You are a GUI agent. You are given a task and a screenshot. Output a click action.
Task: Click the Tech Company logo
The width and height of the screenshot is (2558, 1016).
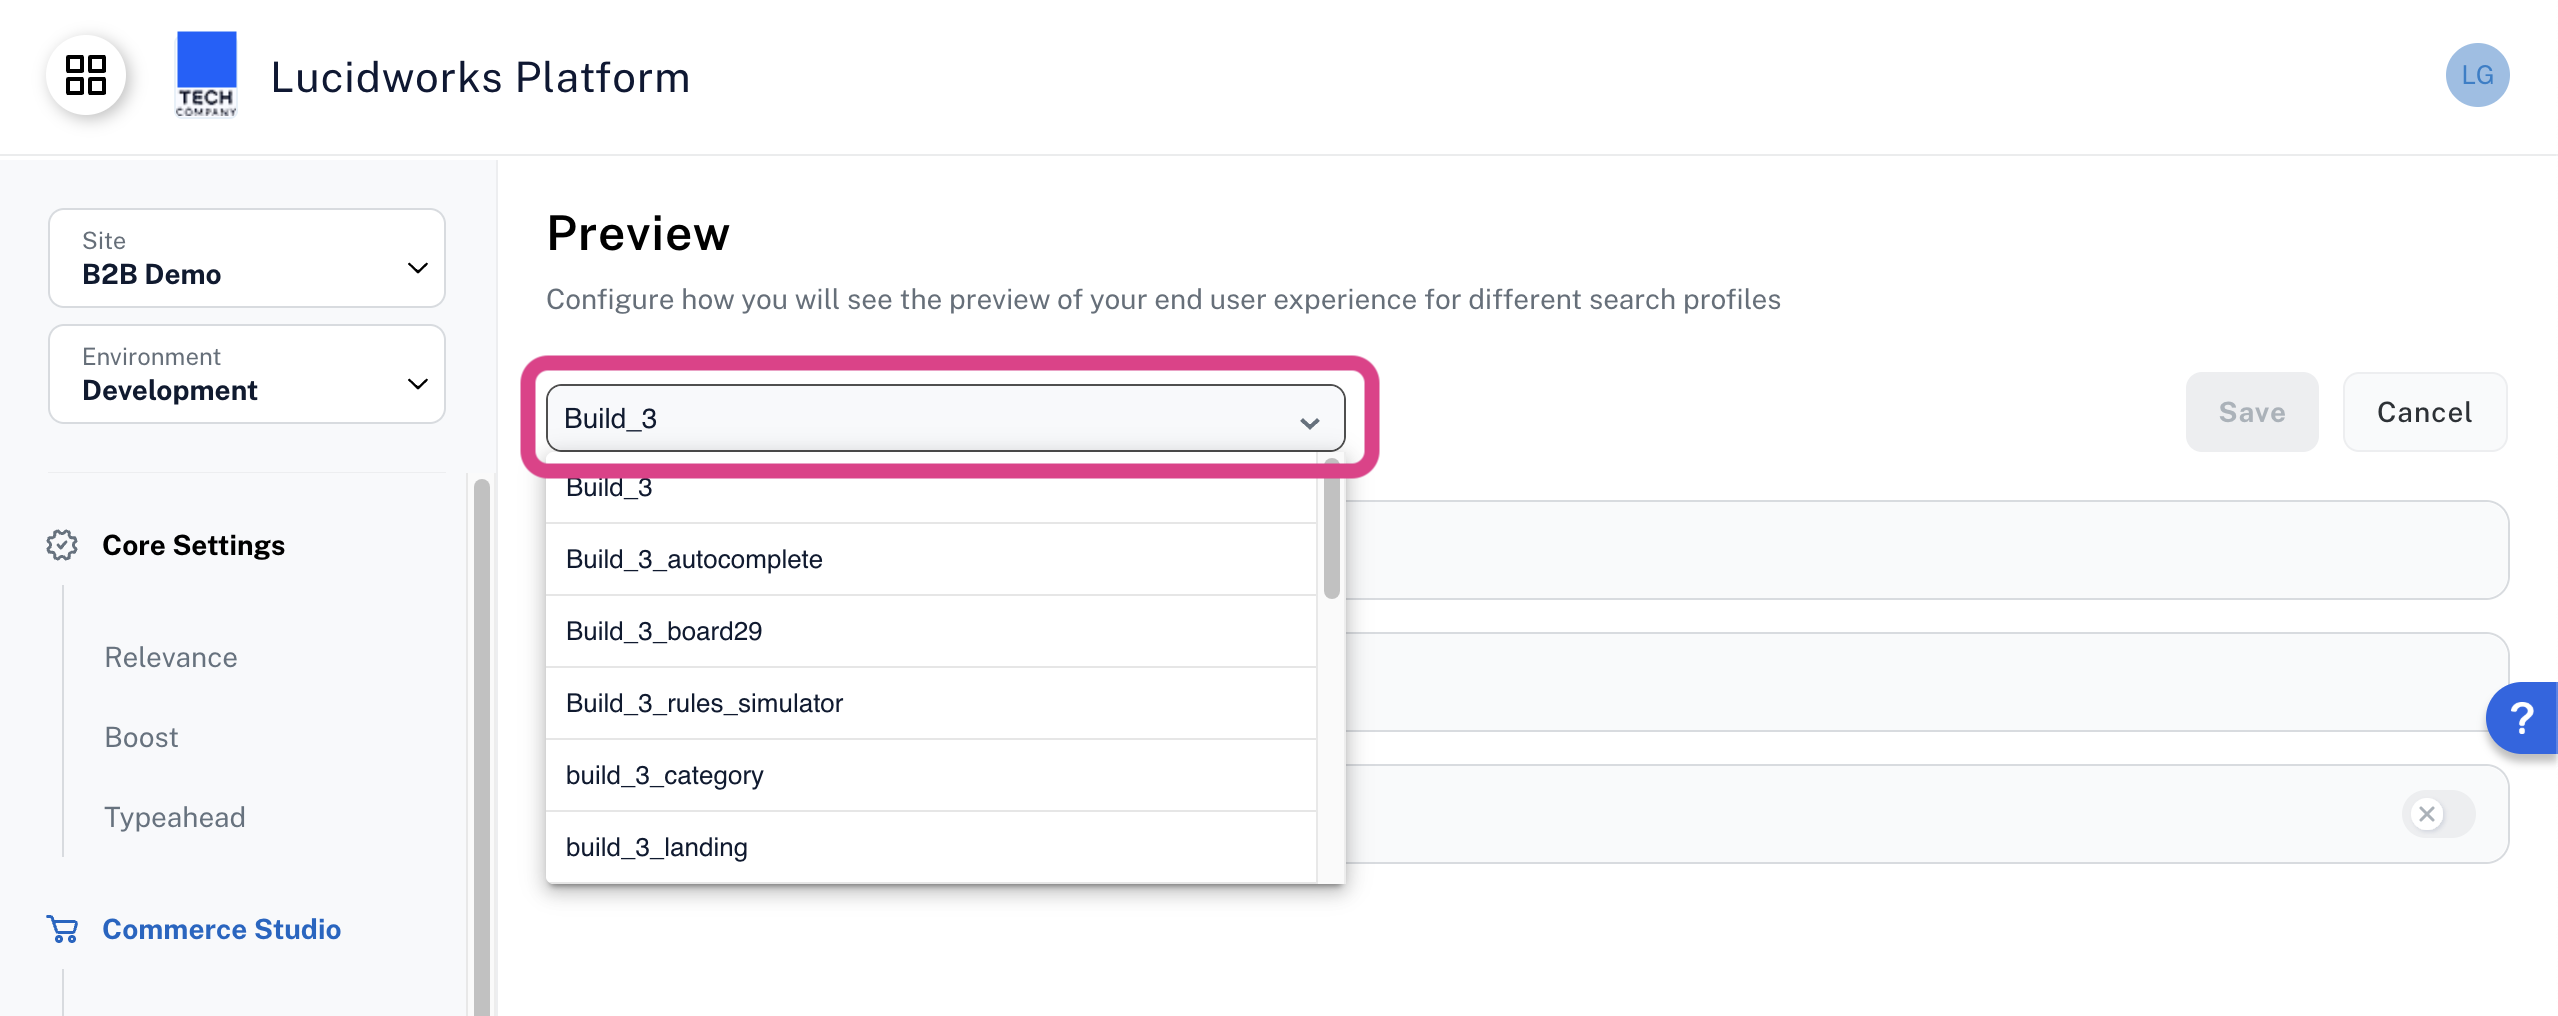coord(205,74)
